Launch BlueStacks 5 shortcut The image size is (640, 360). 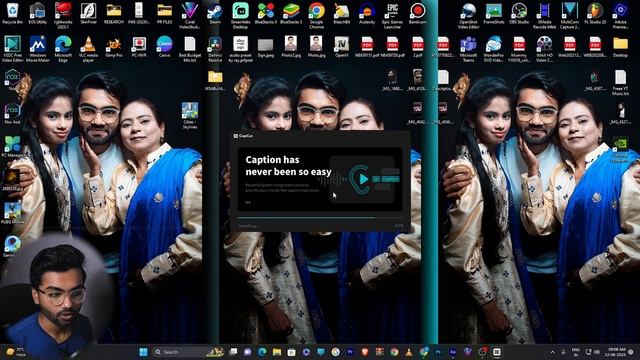[x=291, y=13]
